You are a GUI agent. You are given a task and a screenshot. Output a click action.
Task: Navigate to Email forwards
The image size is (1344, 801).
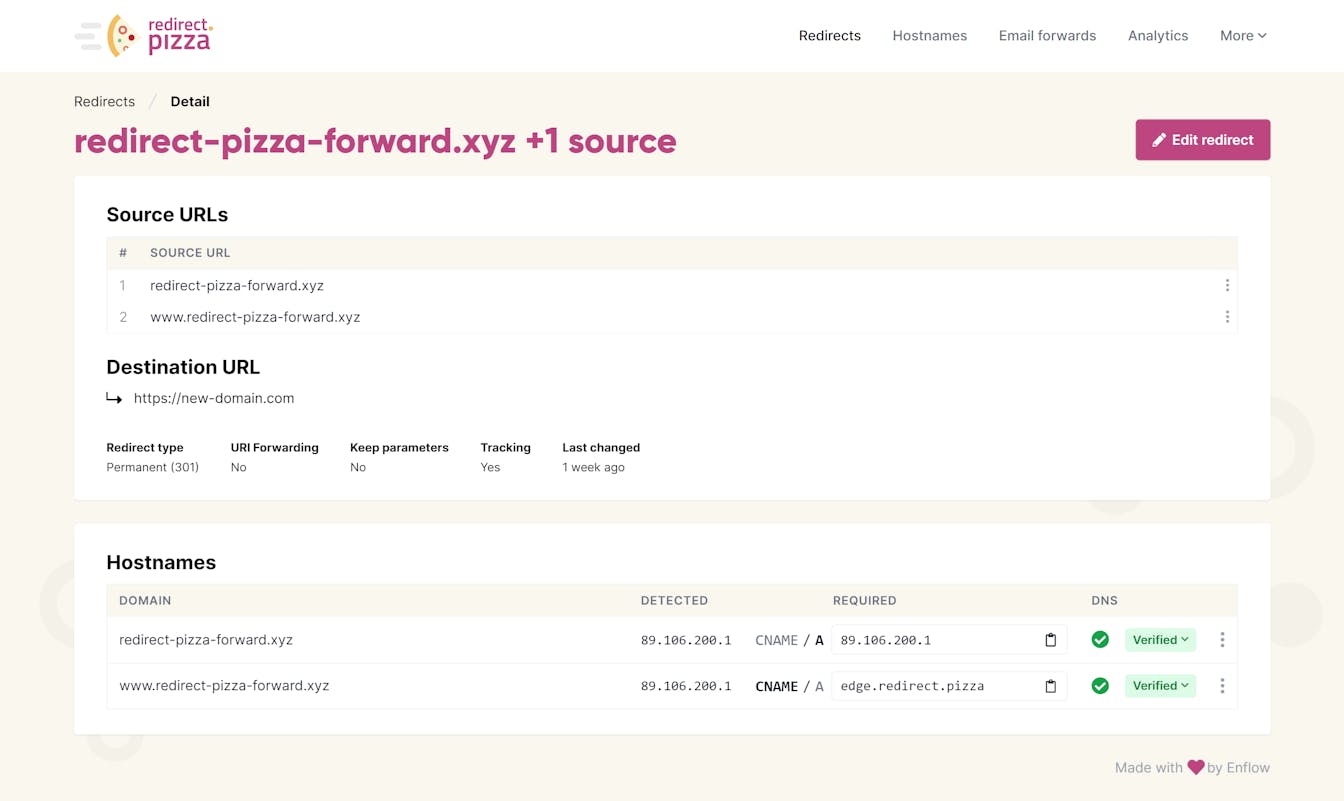1047,35
